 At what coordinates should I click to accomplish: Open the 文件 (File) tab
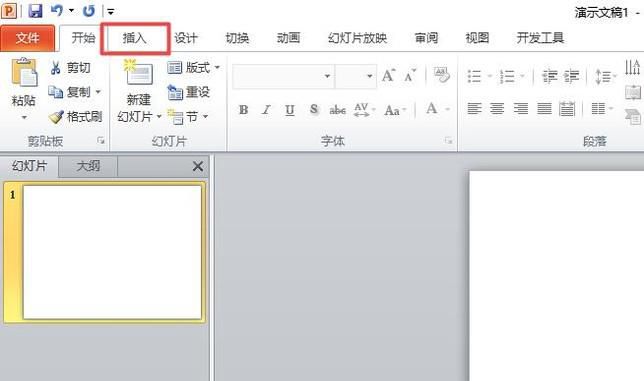point(28,38)
